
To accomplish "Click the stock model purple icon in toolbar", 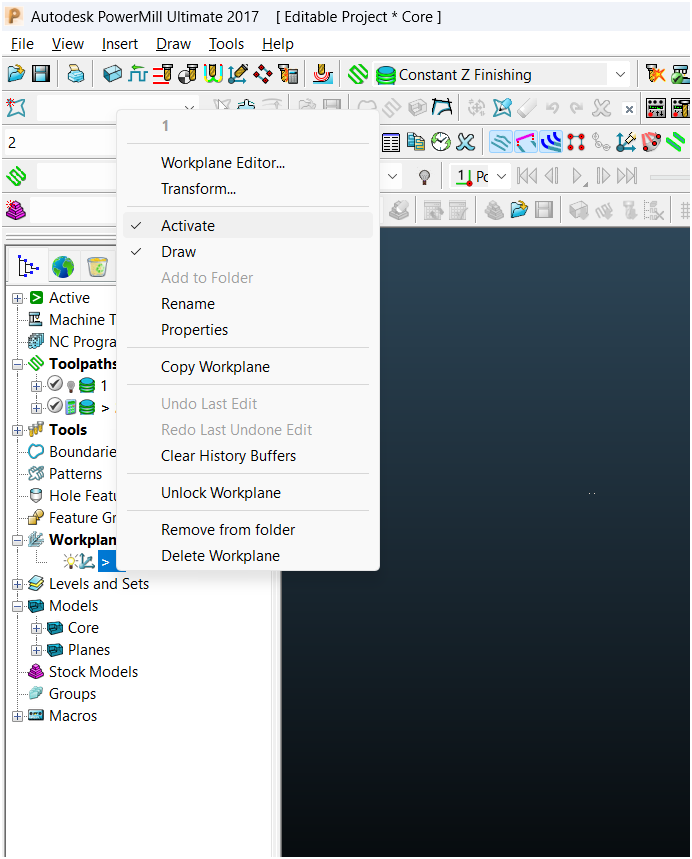I will pyautogui.click(x=16, y=210).
